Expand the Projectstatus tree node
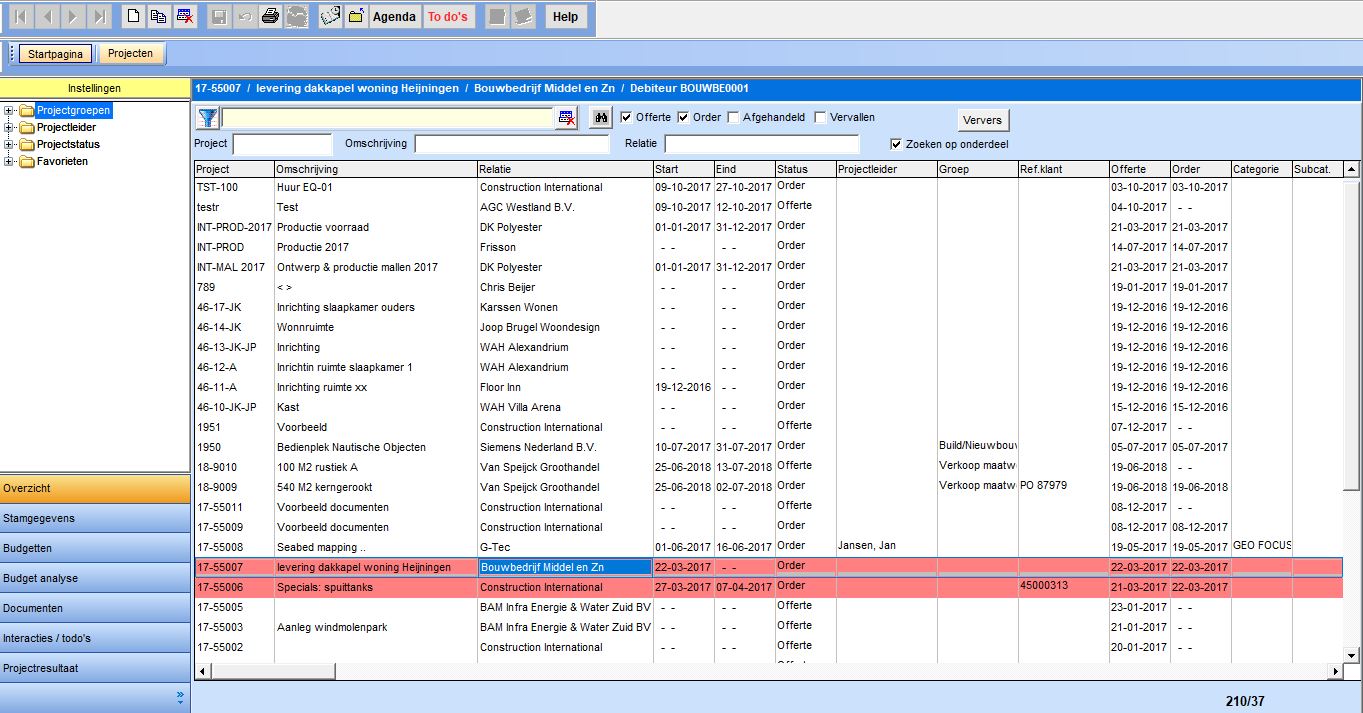This screenshot has height=713, width=1363. (x=9, y=145)
